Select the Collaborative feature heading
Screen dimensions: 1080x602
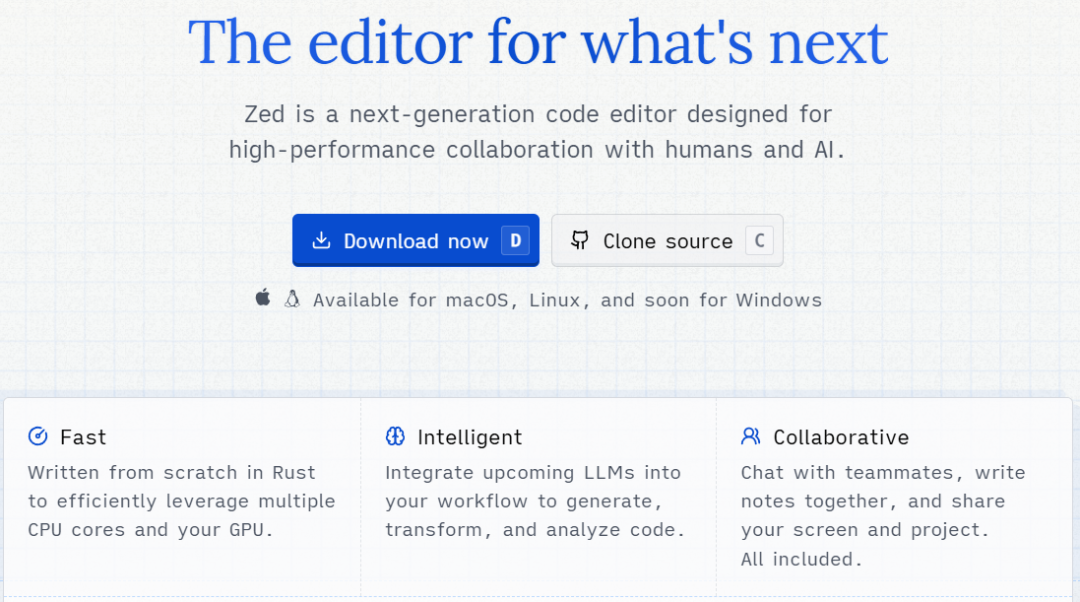pyautogui.click(x=840, y=437)
